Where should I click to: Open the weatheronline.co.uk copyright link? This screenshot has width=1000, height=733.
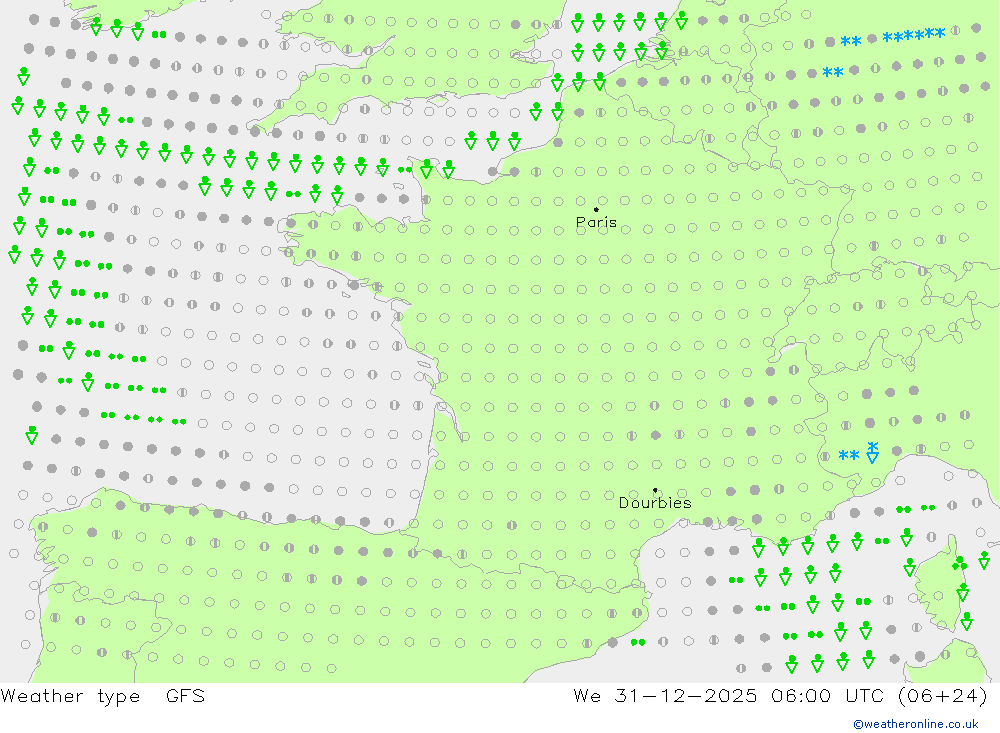[915, 724]
